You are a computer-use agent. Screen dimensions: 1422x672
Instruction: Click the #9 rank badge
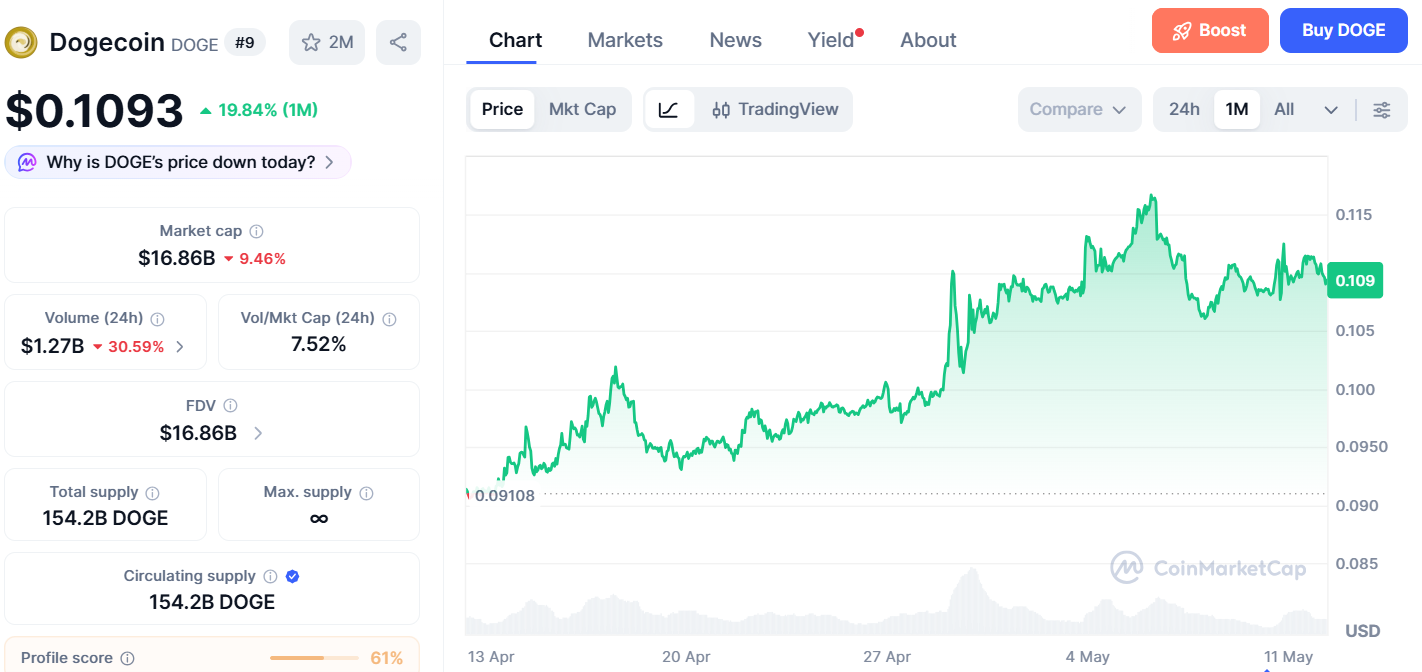coord(244,42)
